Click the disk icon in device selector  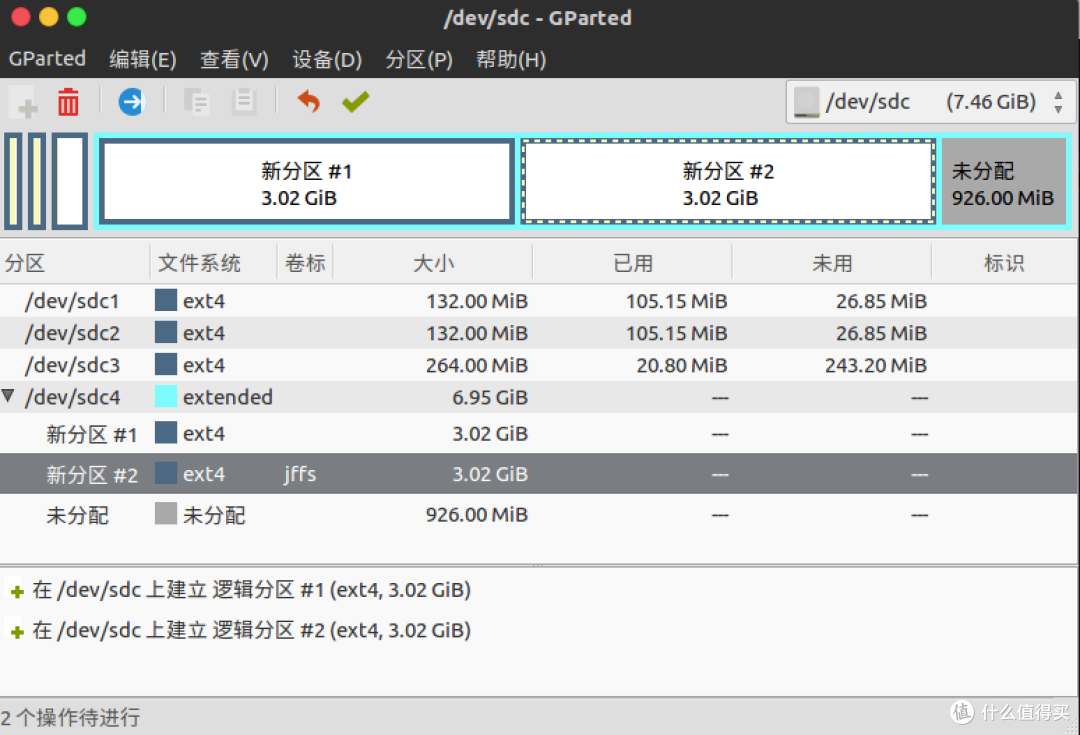pyautogui.click(x=806, y=102)
